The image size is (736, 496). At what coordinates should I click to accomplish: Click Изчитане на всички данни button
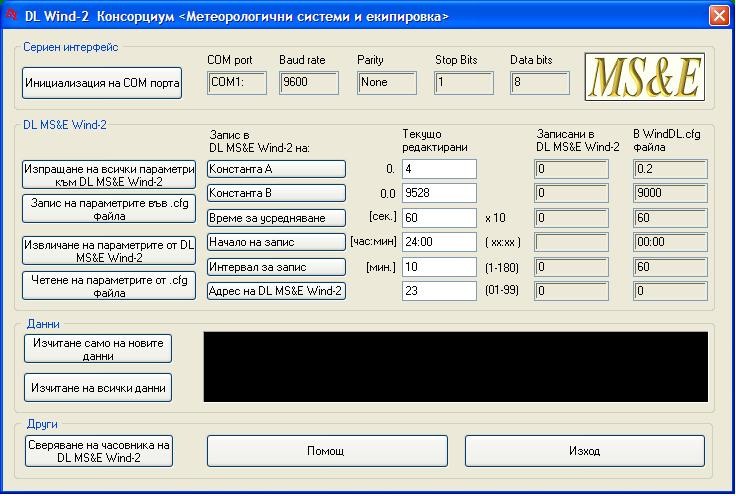tap(98, 388)
